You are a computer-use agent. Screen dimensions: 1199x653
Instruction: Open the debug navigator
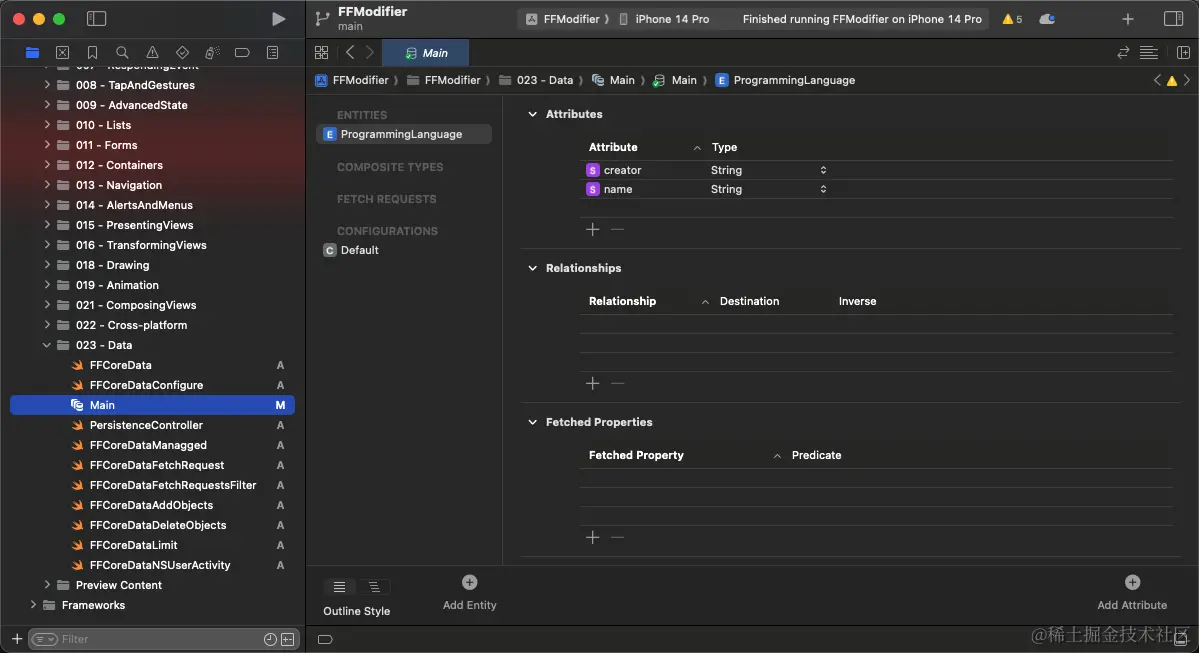click(x=212, y=53)
